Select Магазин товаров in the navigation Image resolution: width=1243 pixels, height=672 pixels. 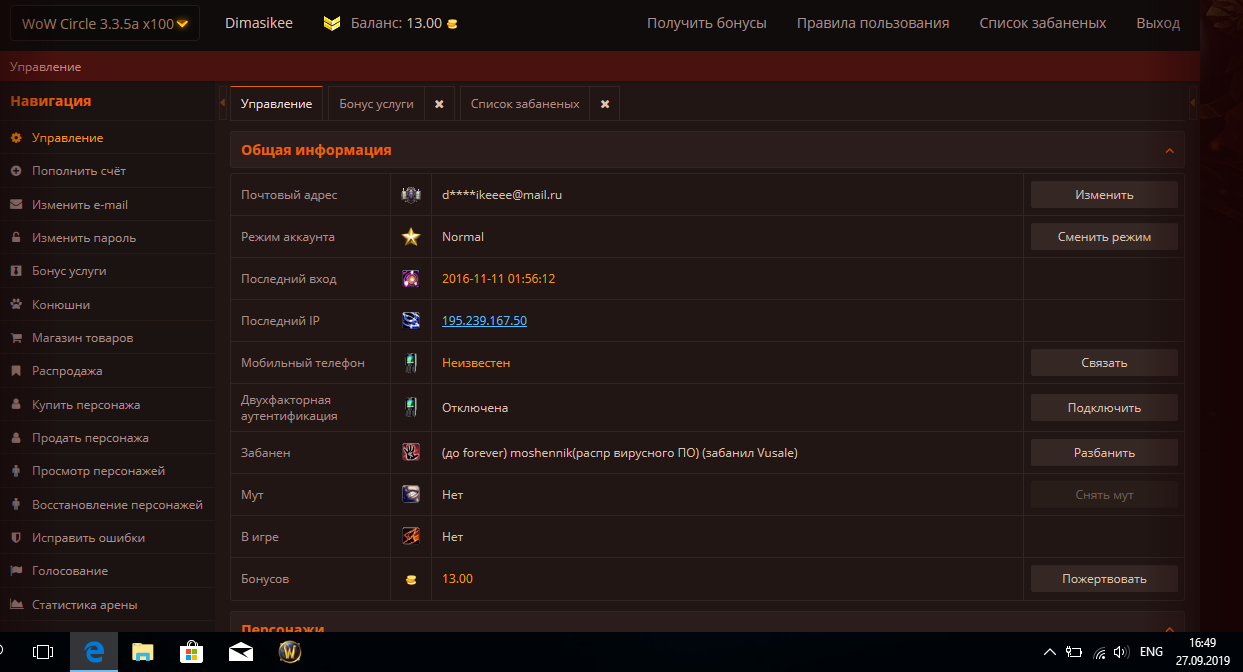(x=82, y=338)
